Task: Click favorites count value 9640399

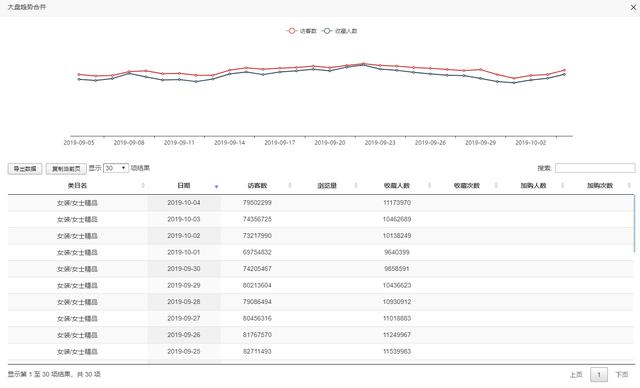Action: point(397,252)
